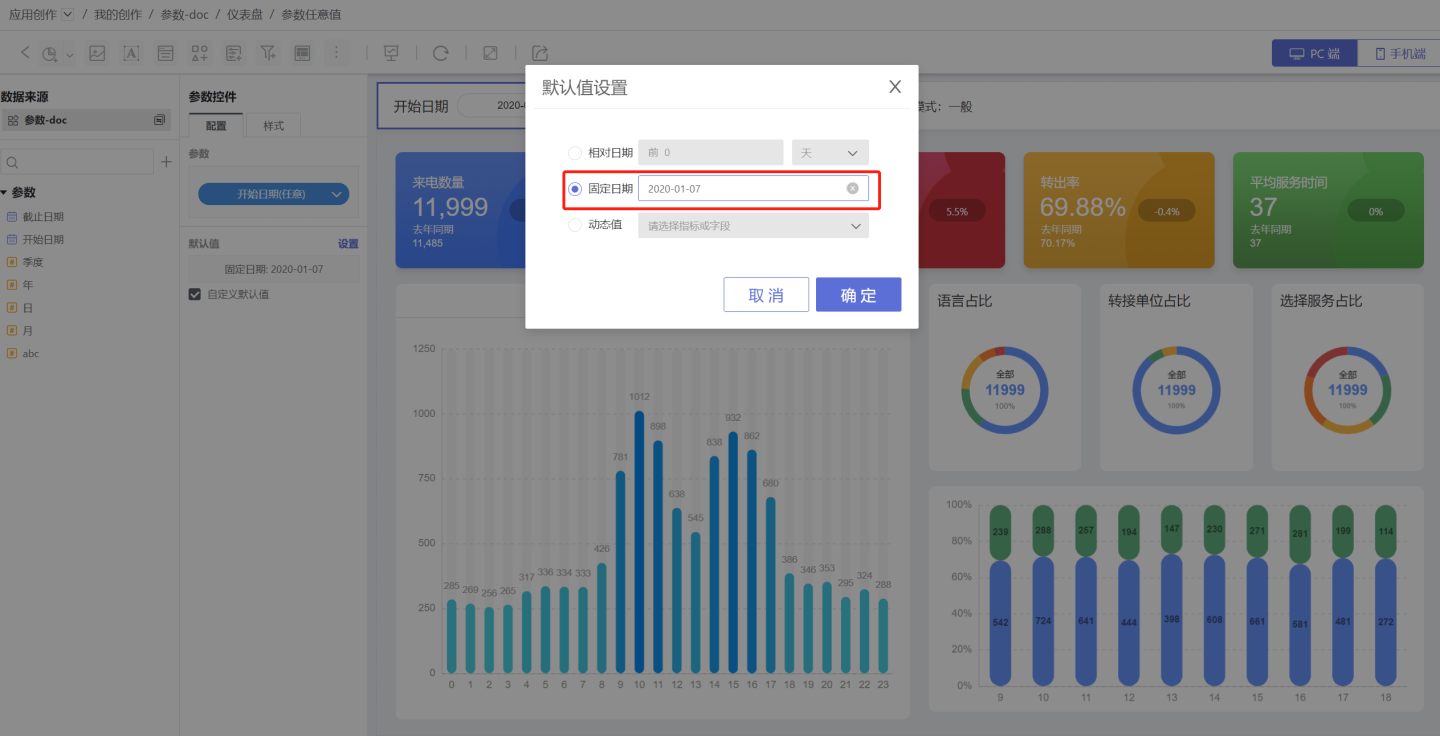The width and height of the screenshot is (1440, 736).
Task: Select the 相对日期 radio button
Action: click(x=575, y=153)
